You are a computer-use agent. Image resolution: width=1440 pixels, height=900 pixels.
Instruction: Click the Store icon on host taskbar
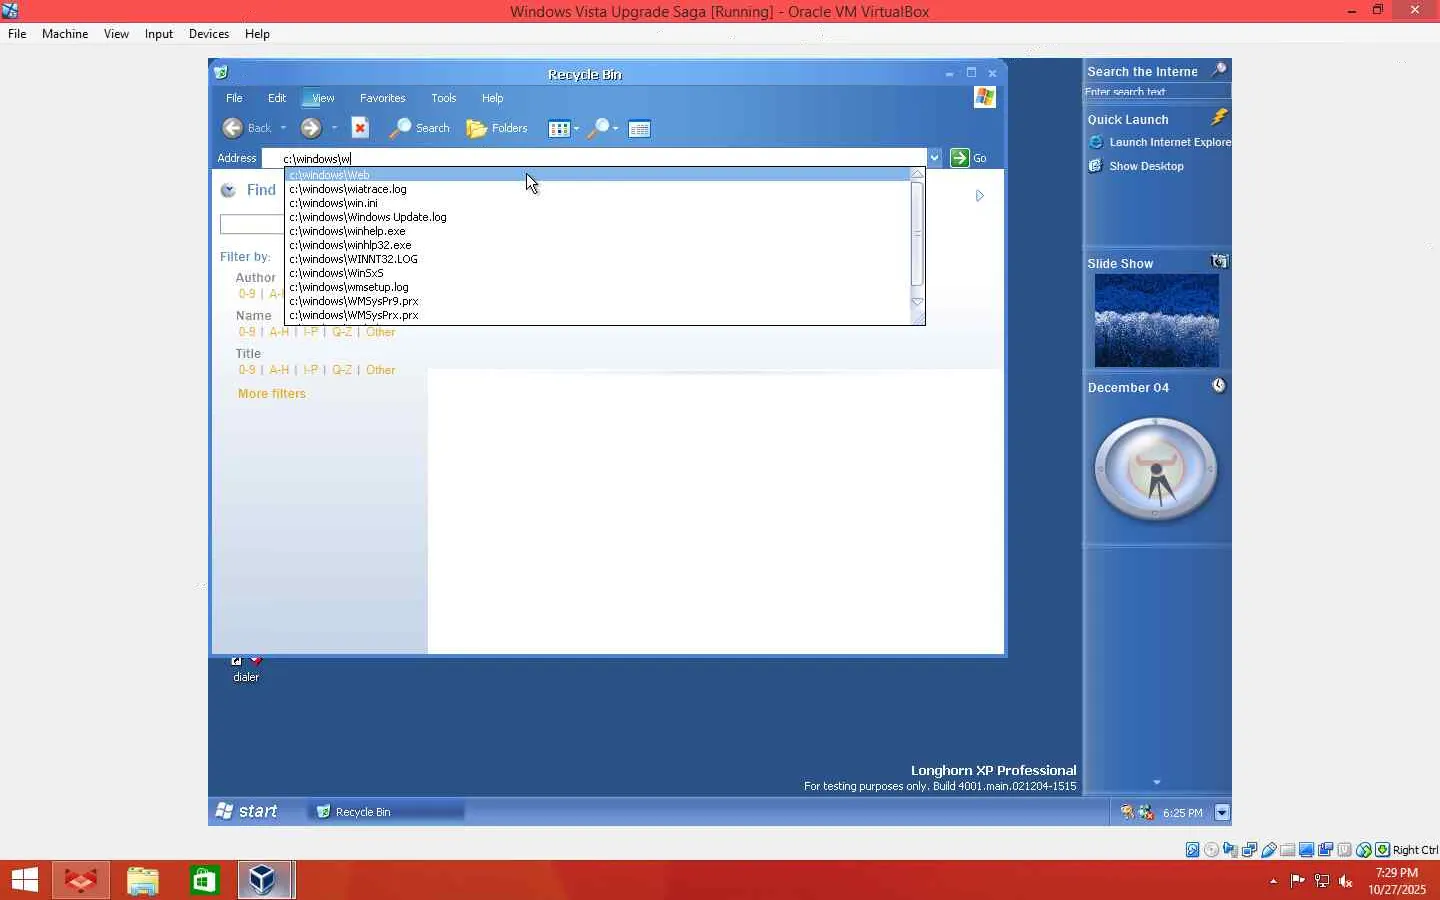point(204,880)
